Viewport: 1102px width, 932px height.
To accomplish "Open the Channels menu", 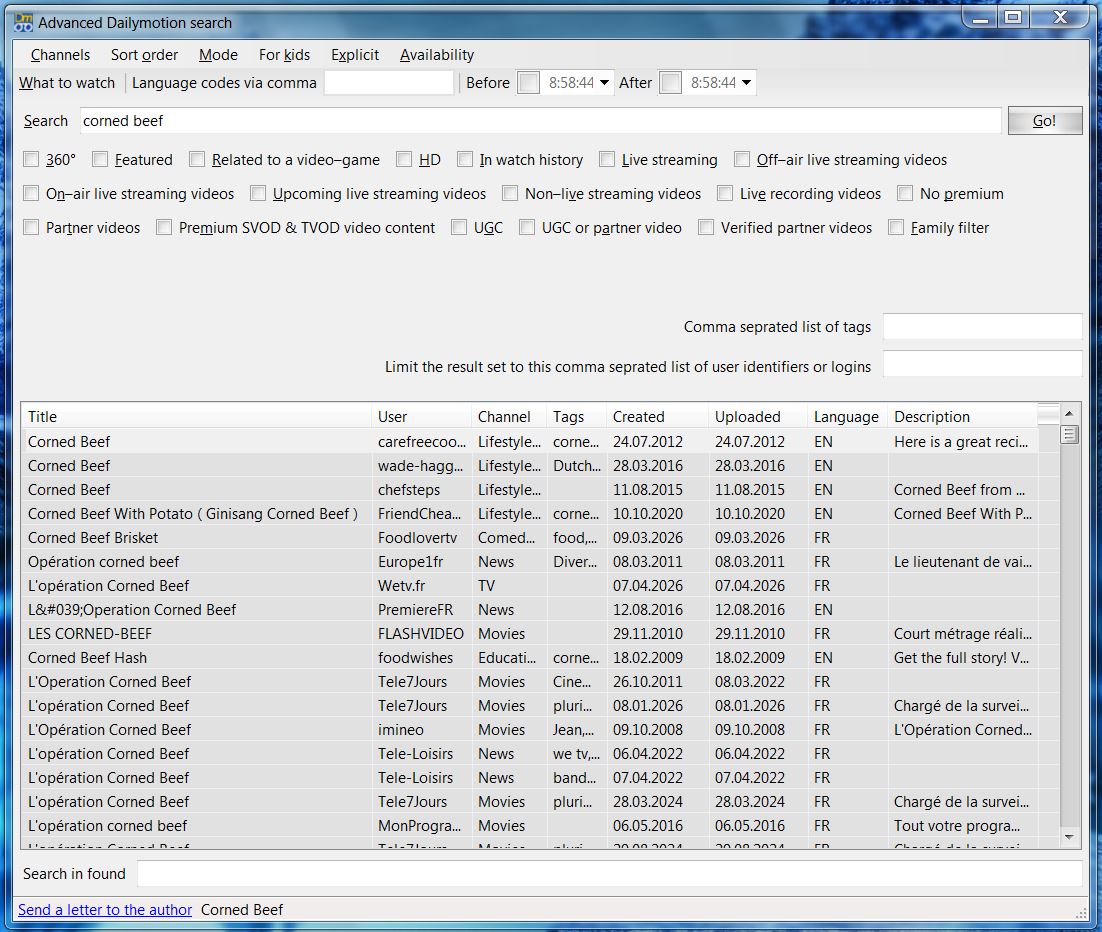I will coord(60,55).
